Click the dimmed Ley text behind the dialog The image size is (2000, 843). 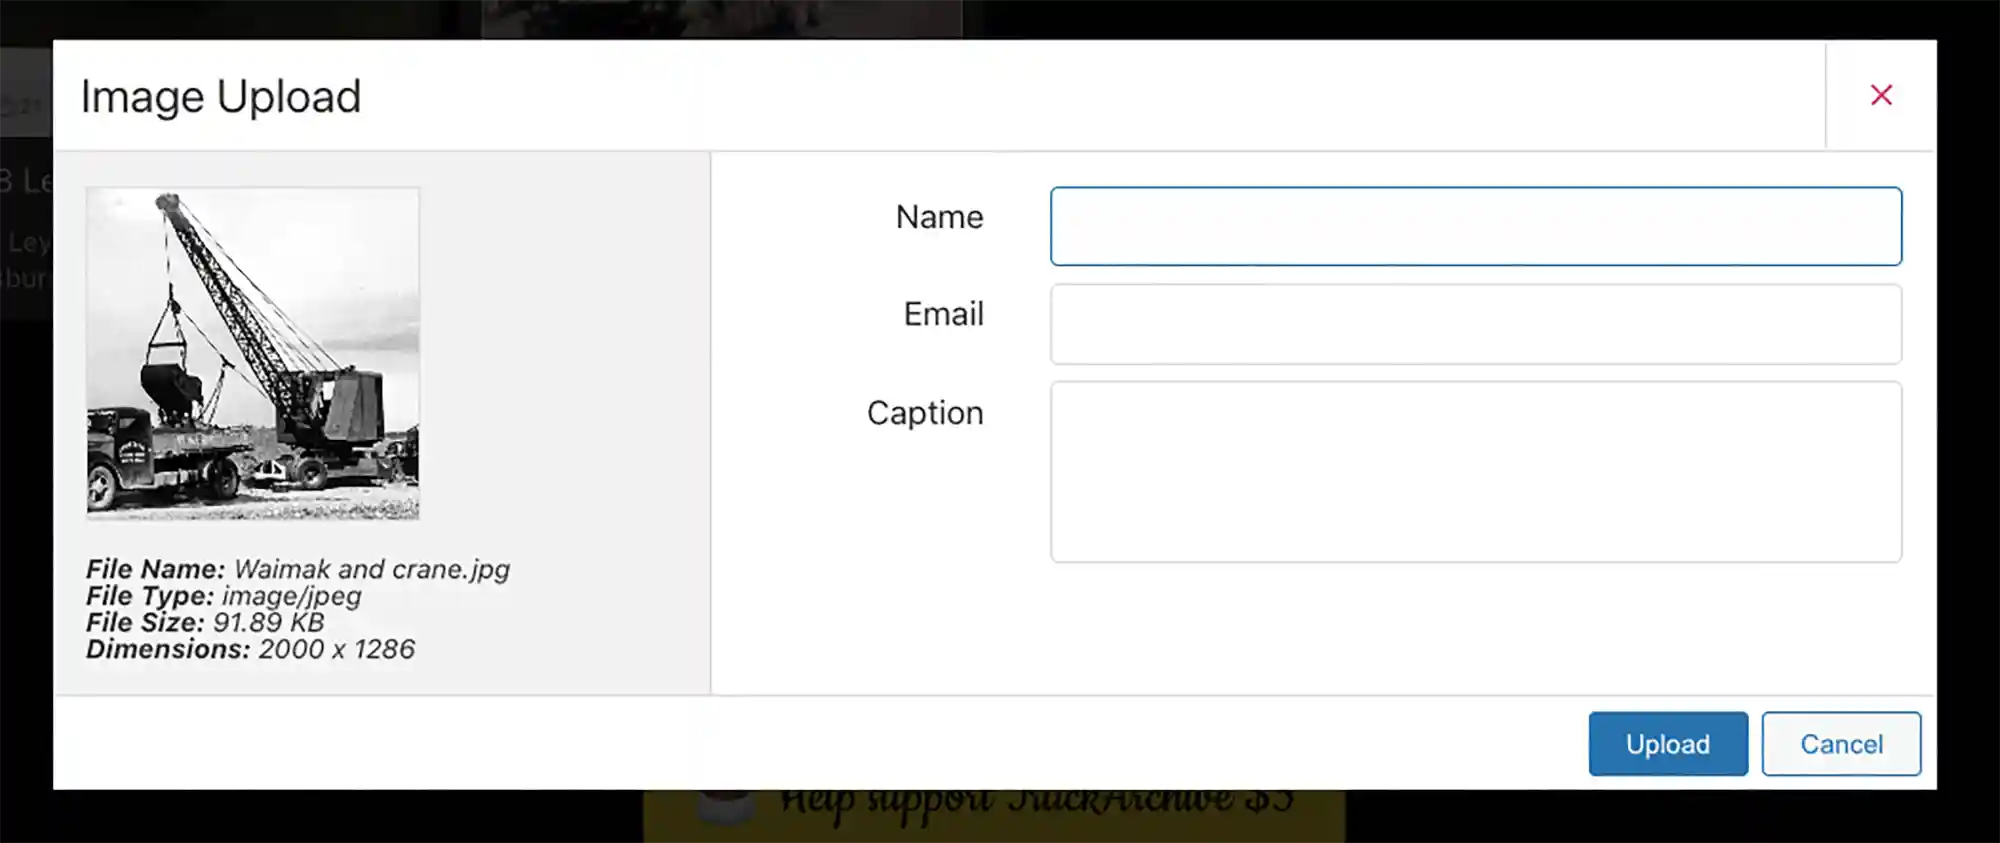[28, 243]
